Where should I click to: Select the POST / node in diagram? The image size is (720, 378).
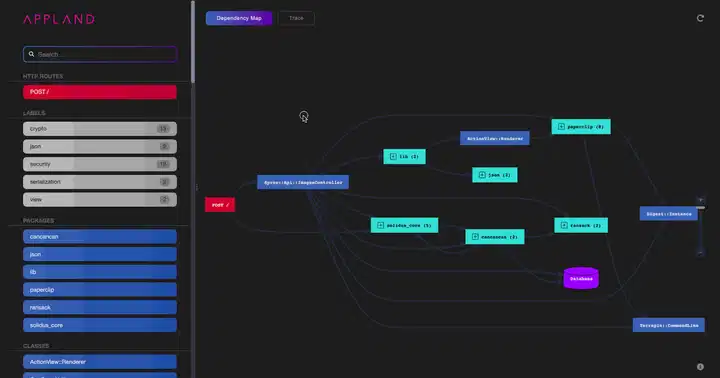coord(220,205)
